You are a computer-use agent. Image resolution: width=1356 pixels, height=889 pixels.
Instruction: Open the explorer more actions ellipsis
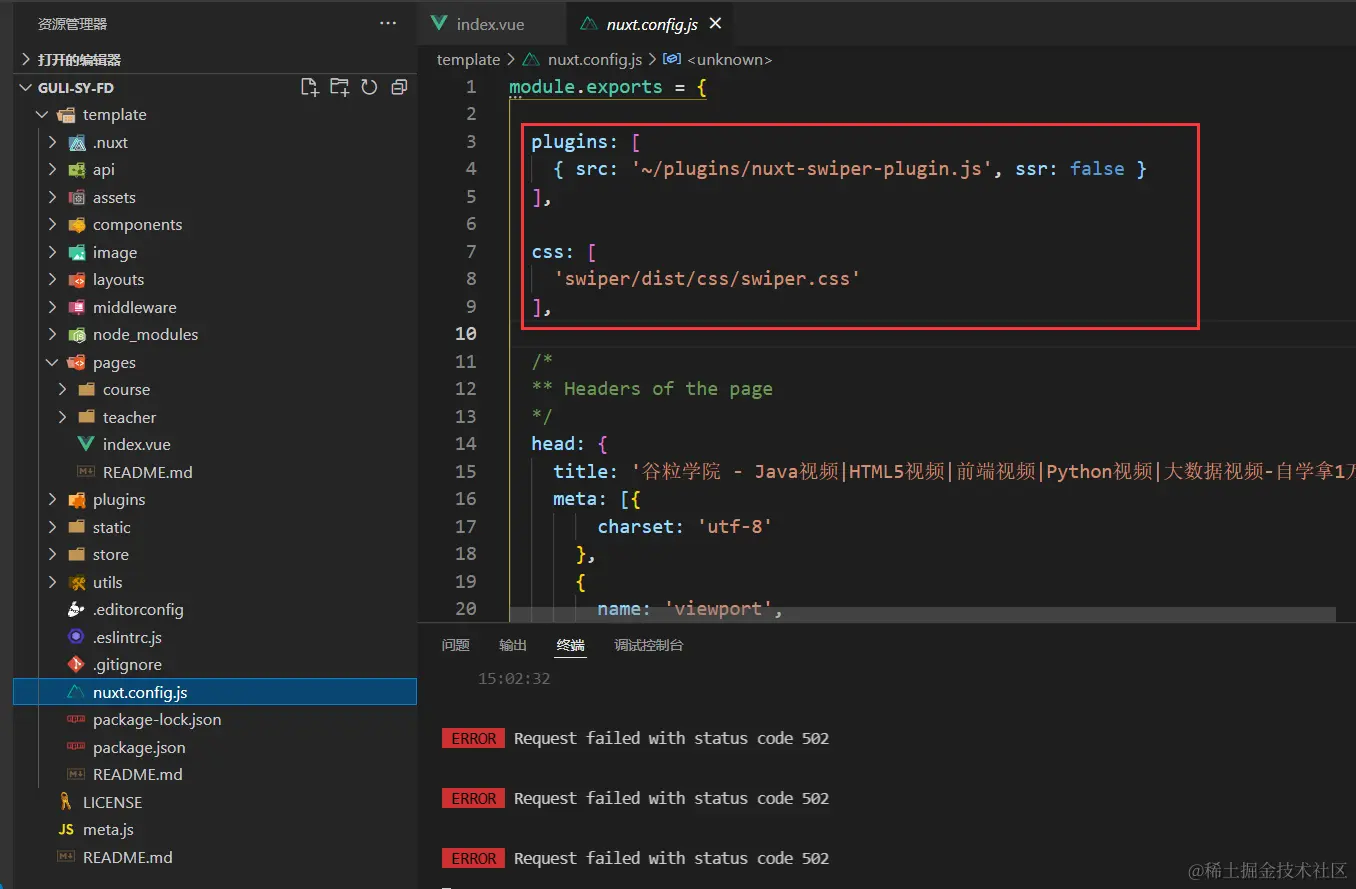click(x=388, y=23)
